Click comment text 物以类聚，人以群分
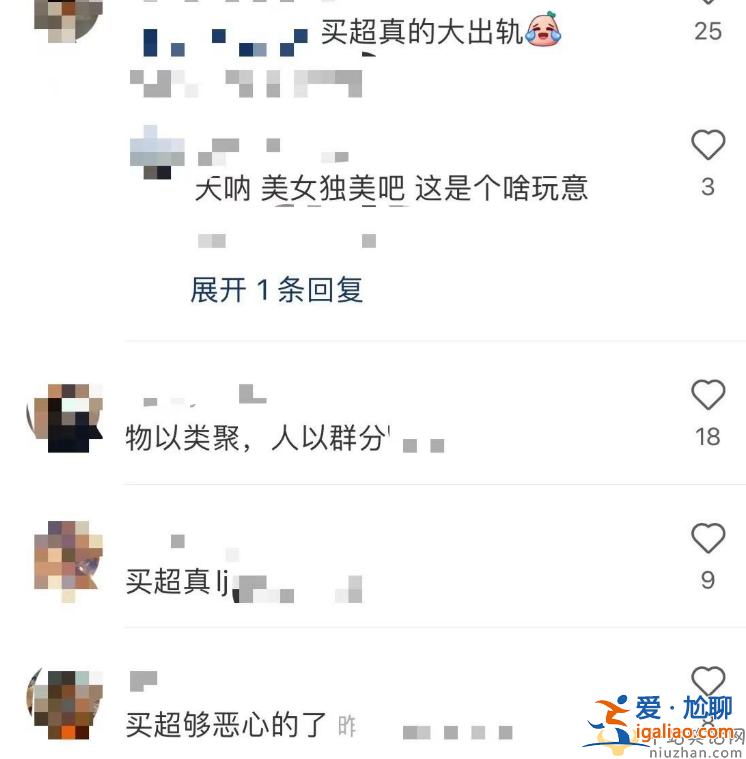This screenshot has height=759, width=746. coord(257,438)
